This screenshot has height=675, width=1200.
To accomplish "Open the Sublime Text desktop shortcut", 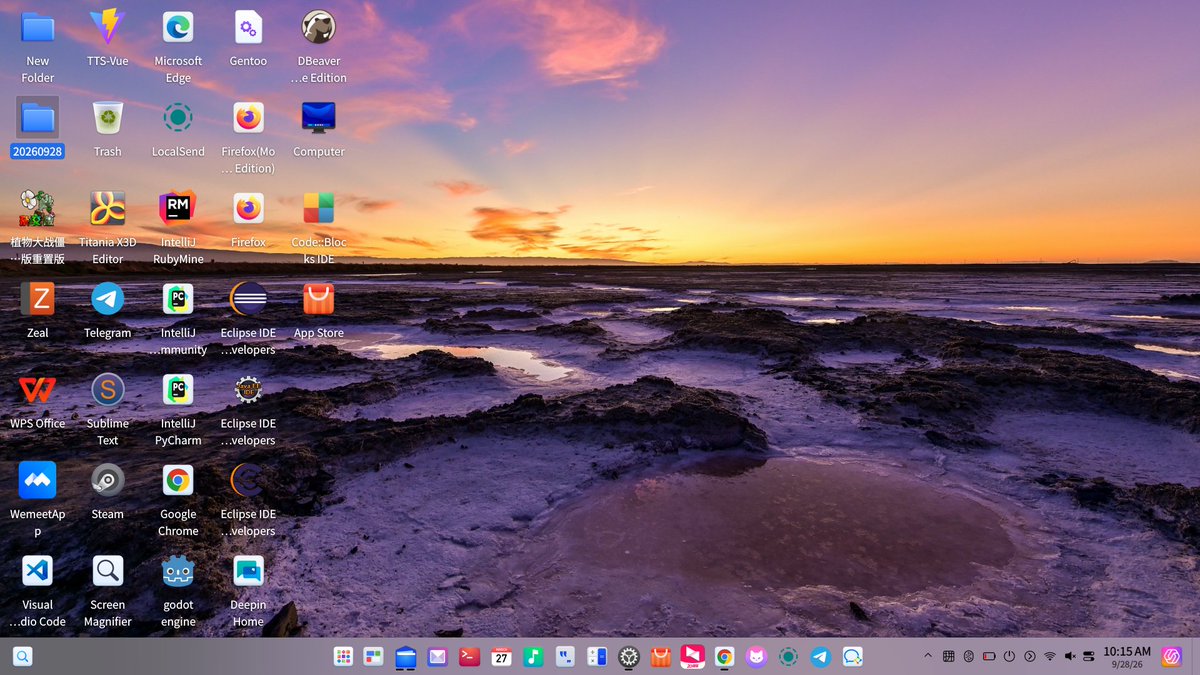I will [x=107, y=389].
